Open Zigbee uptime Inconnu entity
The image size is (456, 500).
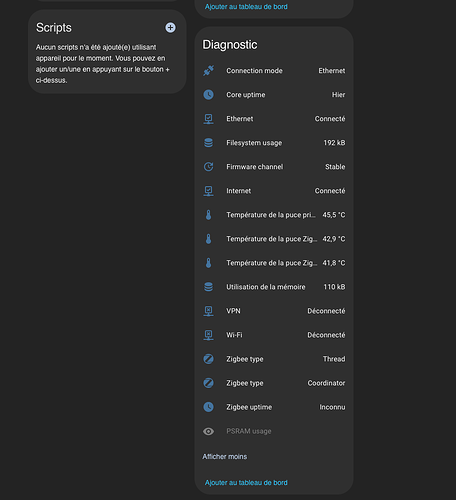274,407
